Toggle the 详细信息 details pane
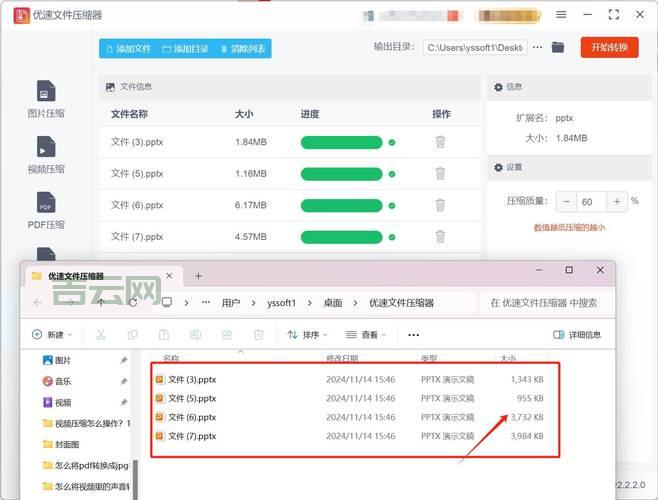Image resolution: width=658 pixels, height=500 pixels. point(577,335)
